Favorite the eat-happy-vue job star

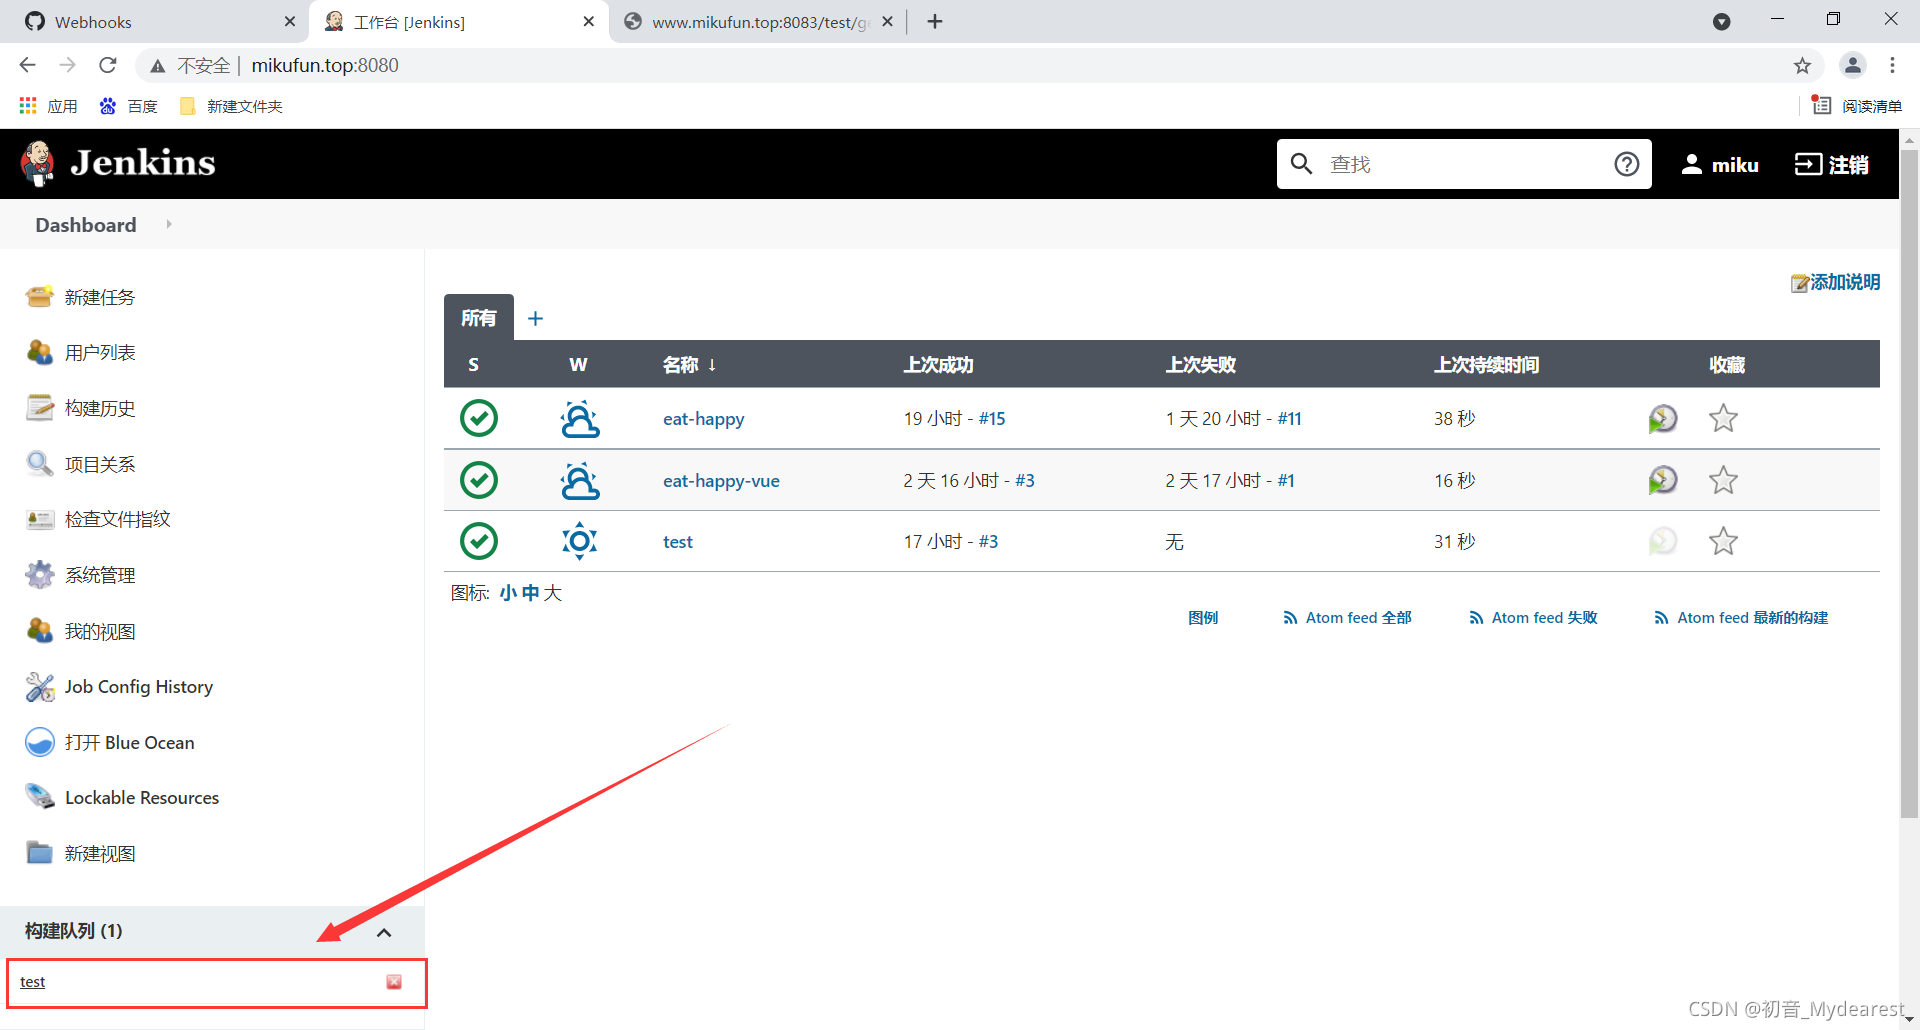(x=1723, y=480)
